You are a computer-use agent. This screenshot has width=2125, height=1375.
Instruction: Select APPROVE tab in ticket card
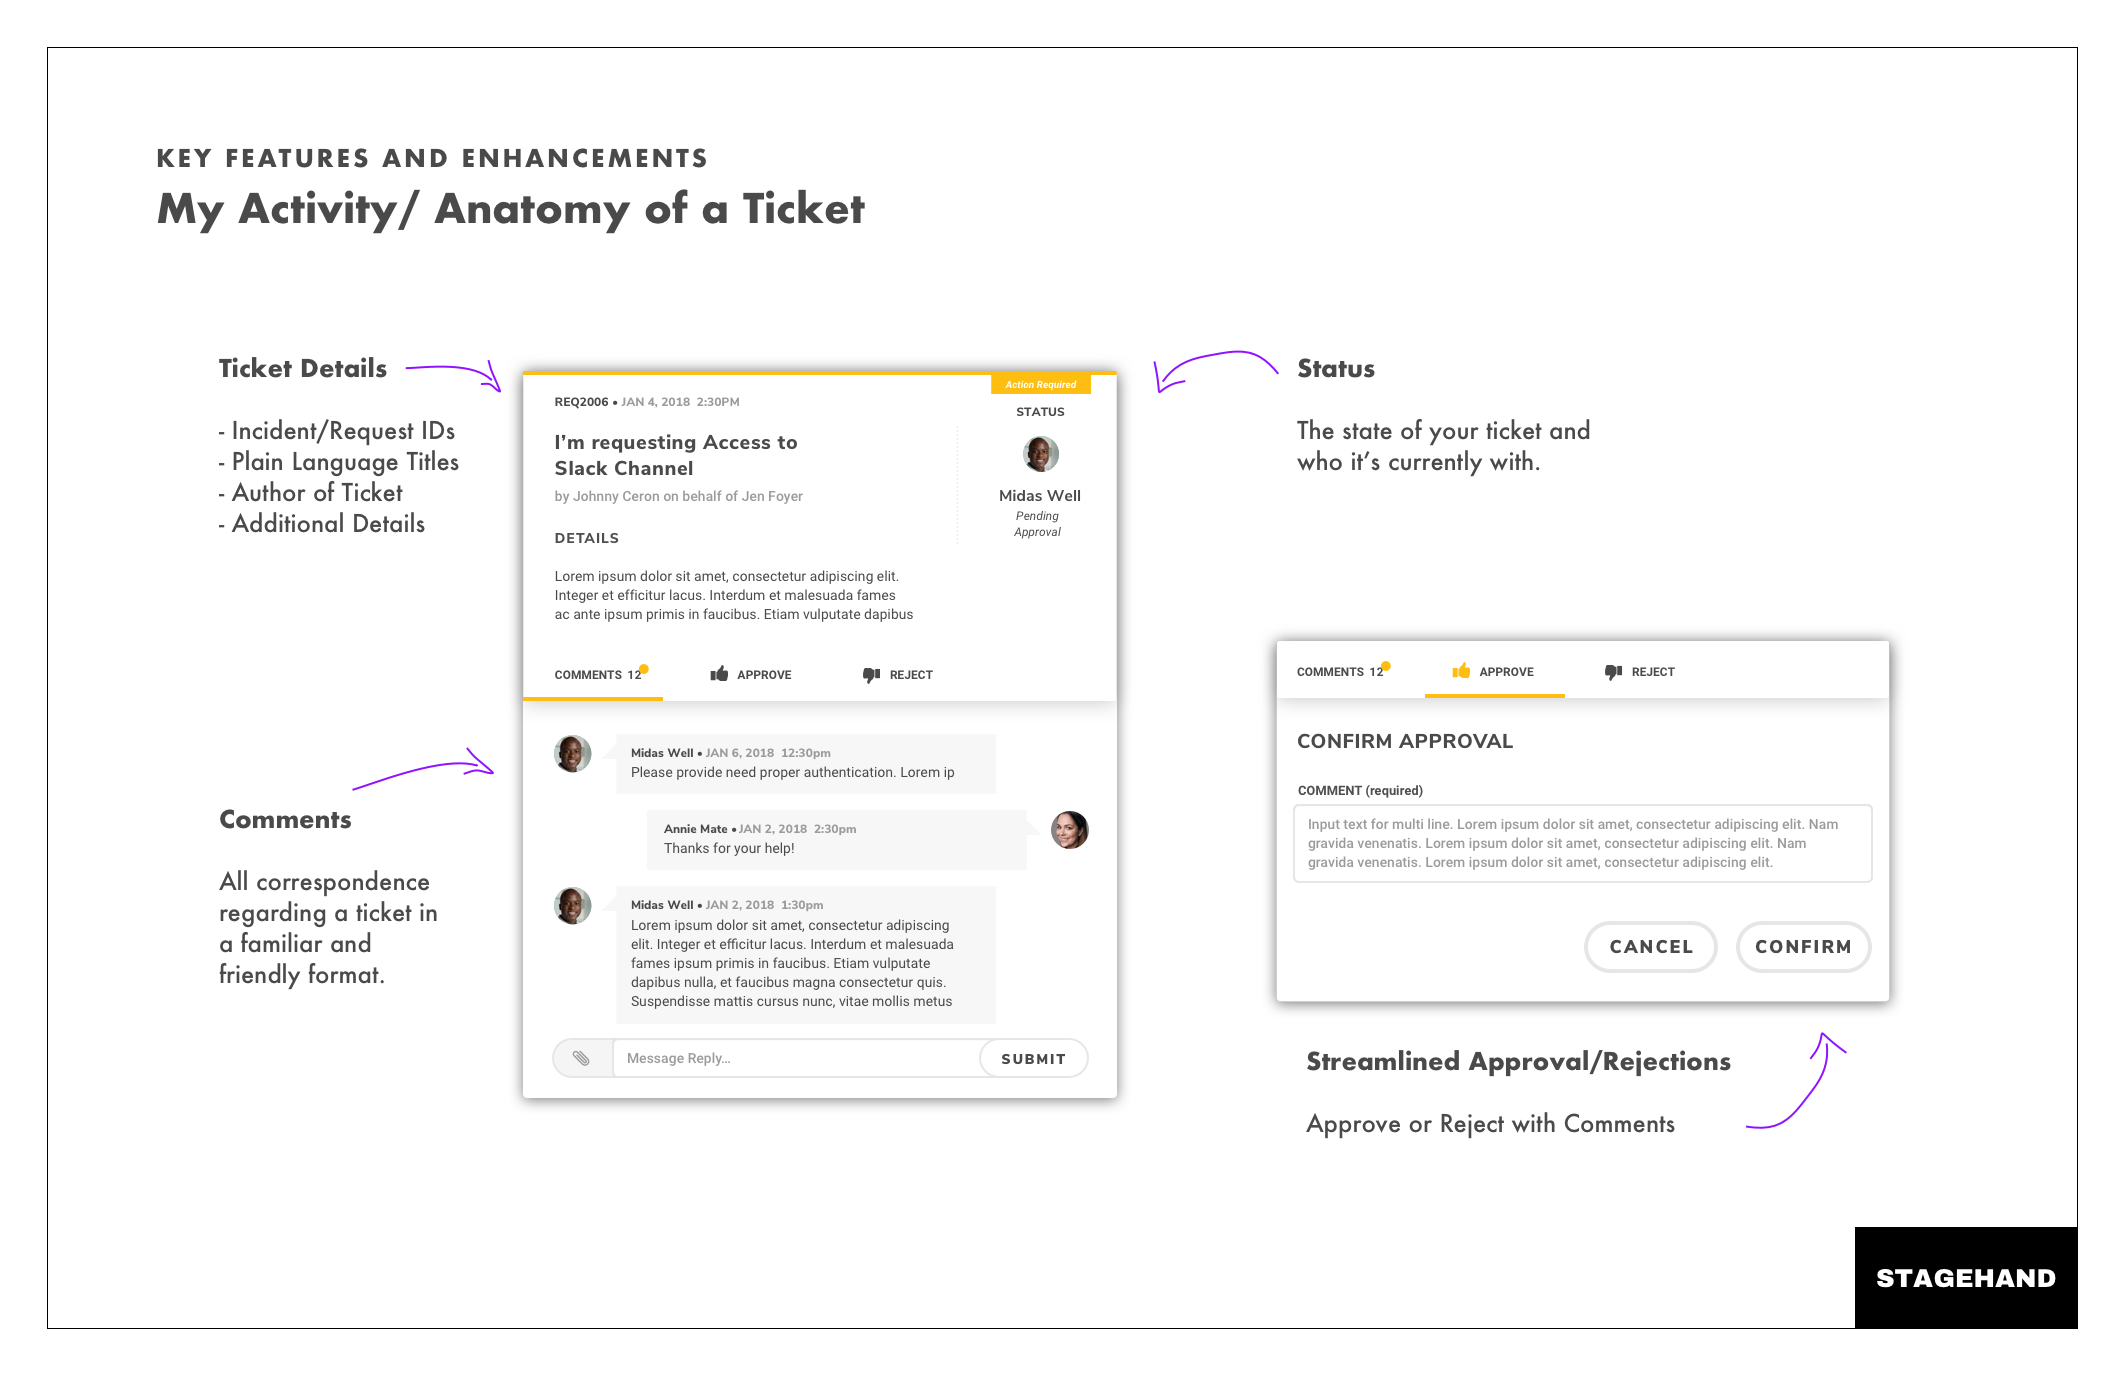pos(751,675)
